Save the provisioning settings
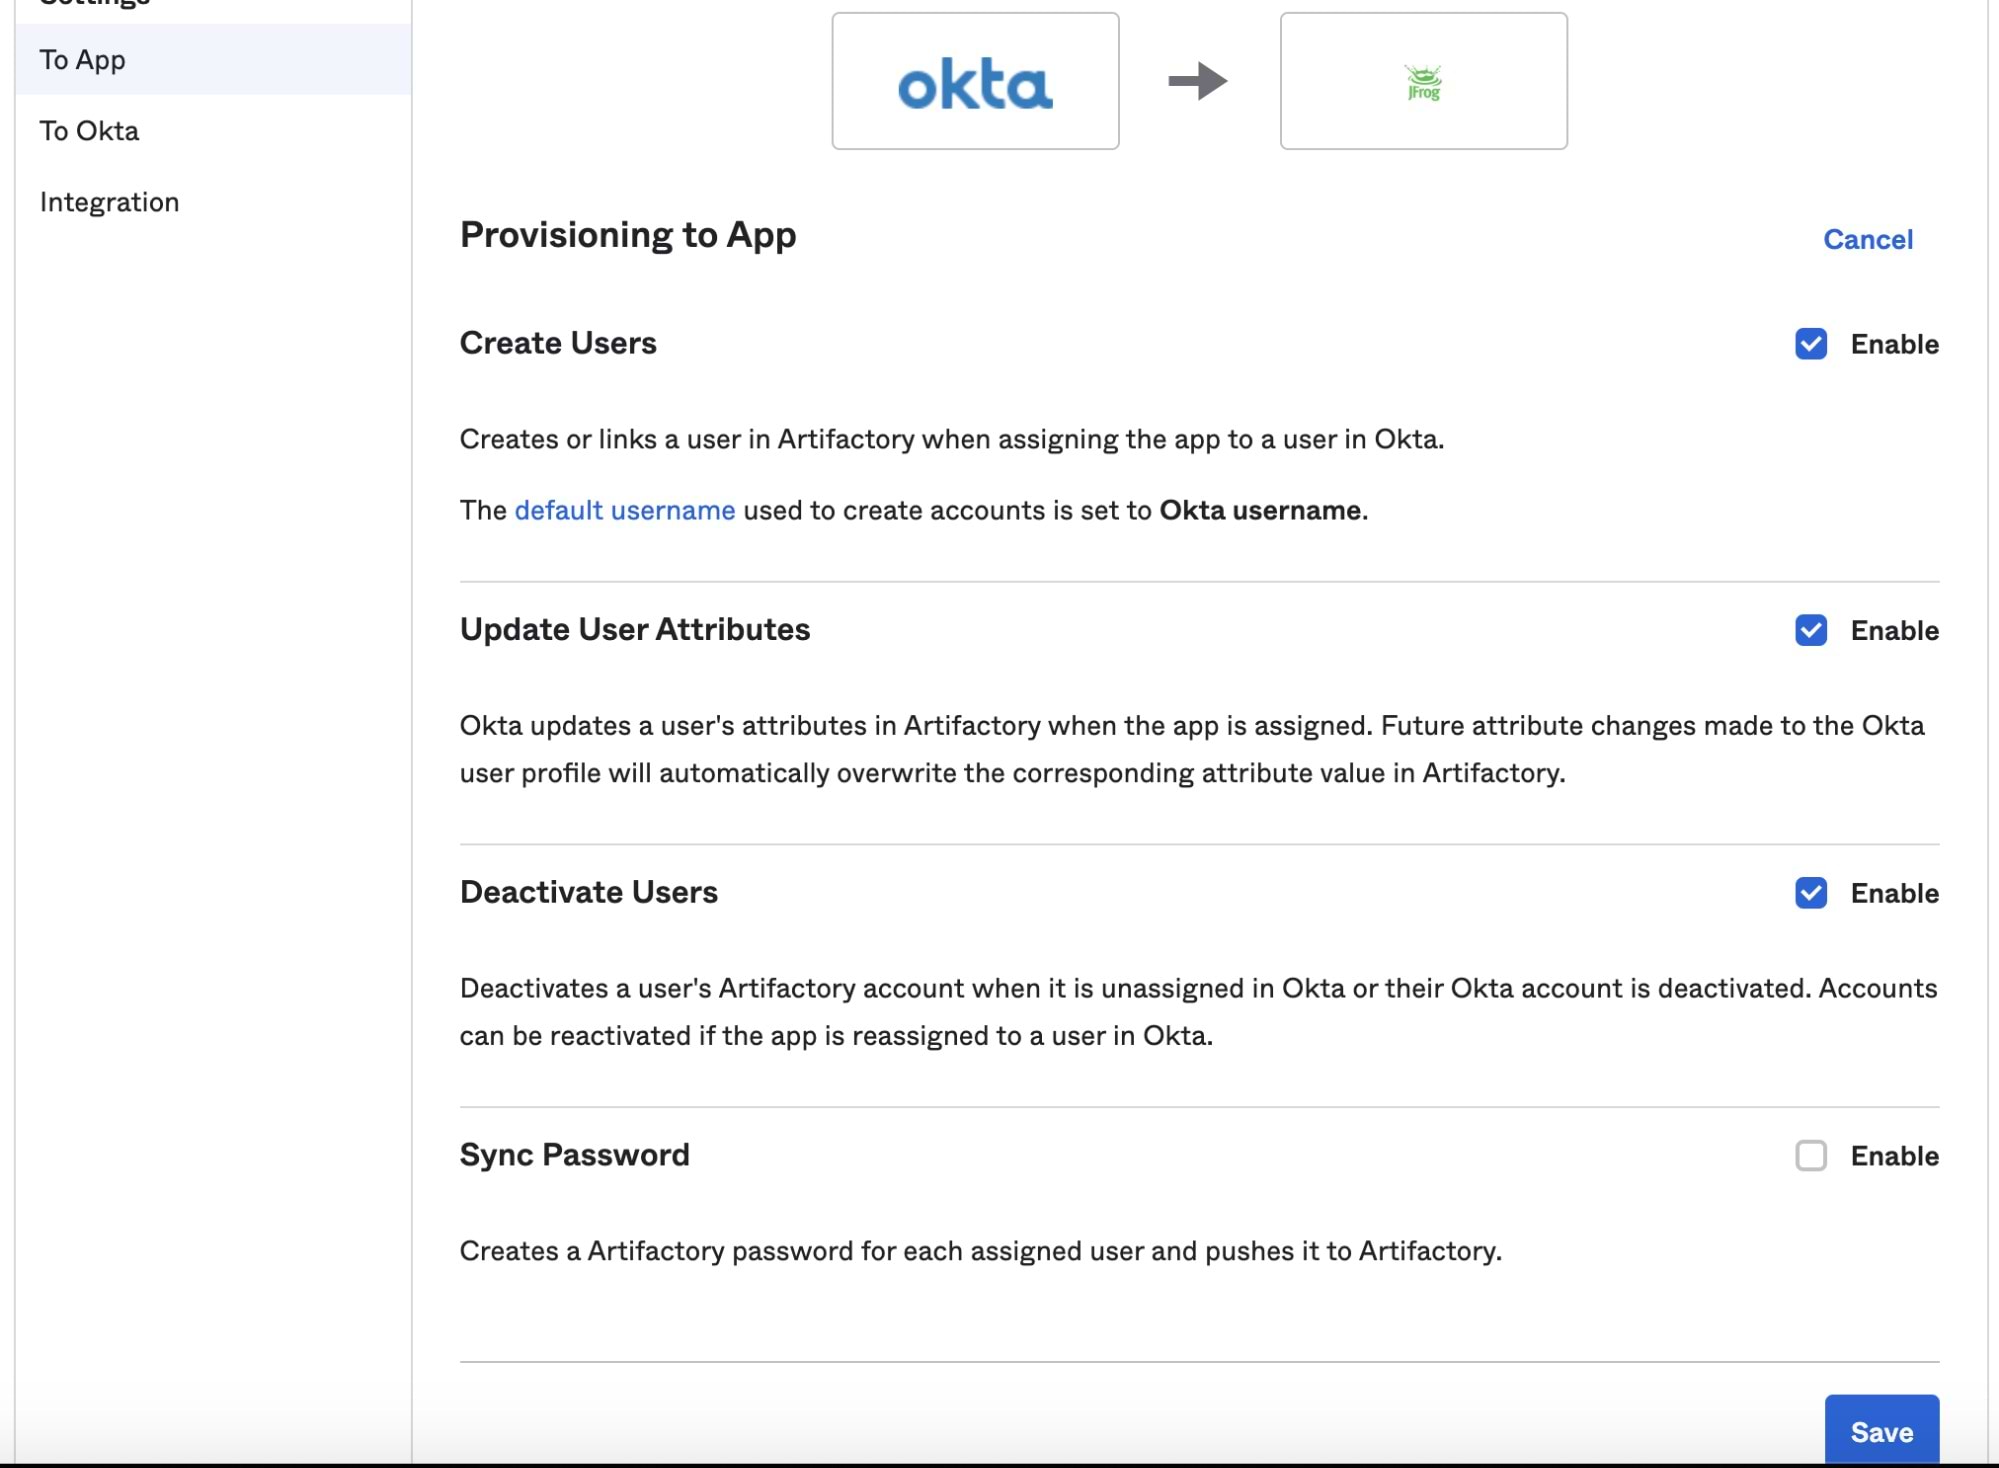 [x=1881, y=1431]
